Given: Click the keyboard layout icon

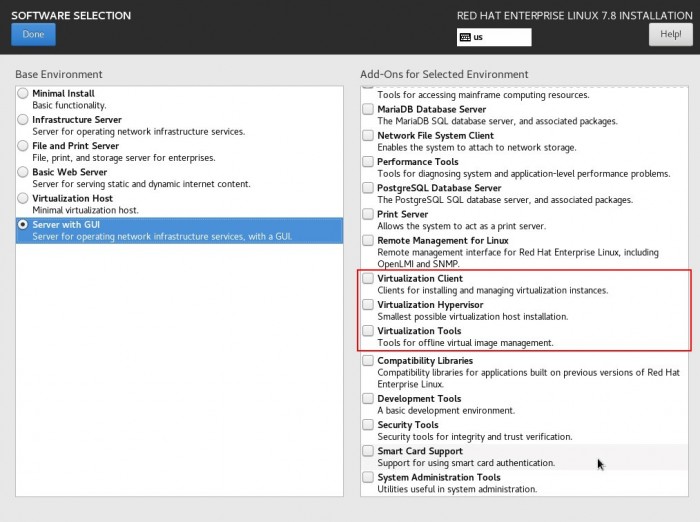Looking at the screenshot, I should pyautogui.click(x=465, y=37).
